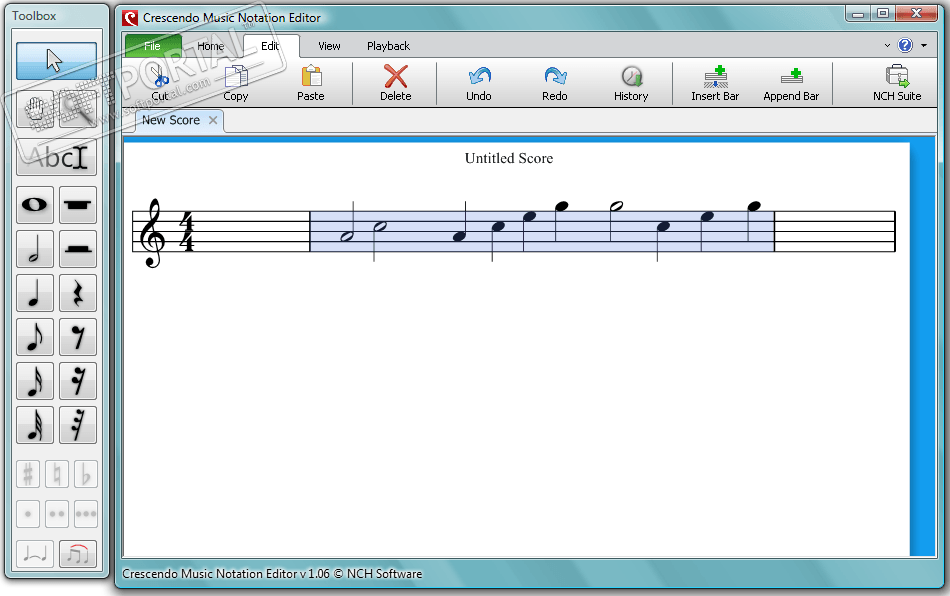950x596 pixels.
Task: Paste from the clipboard
Action: [x=311, y=83]
